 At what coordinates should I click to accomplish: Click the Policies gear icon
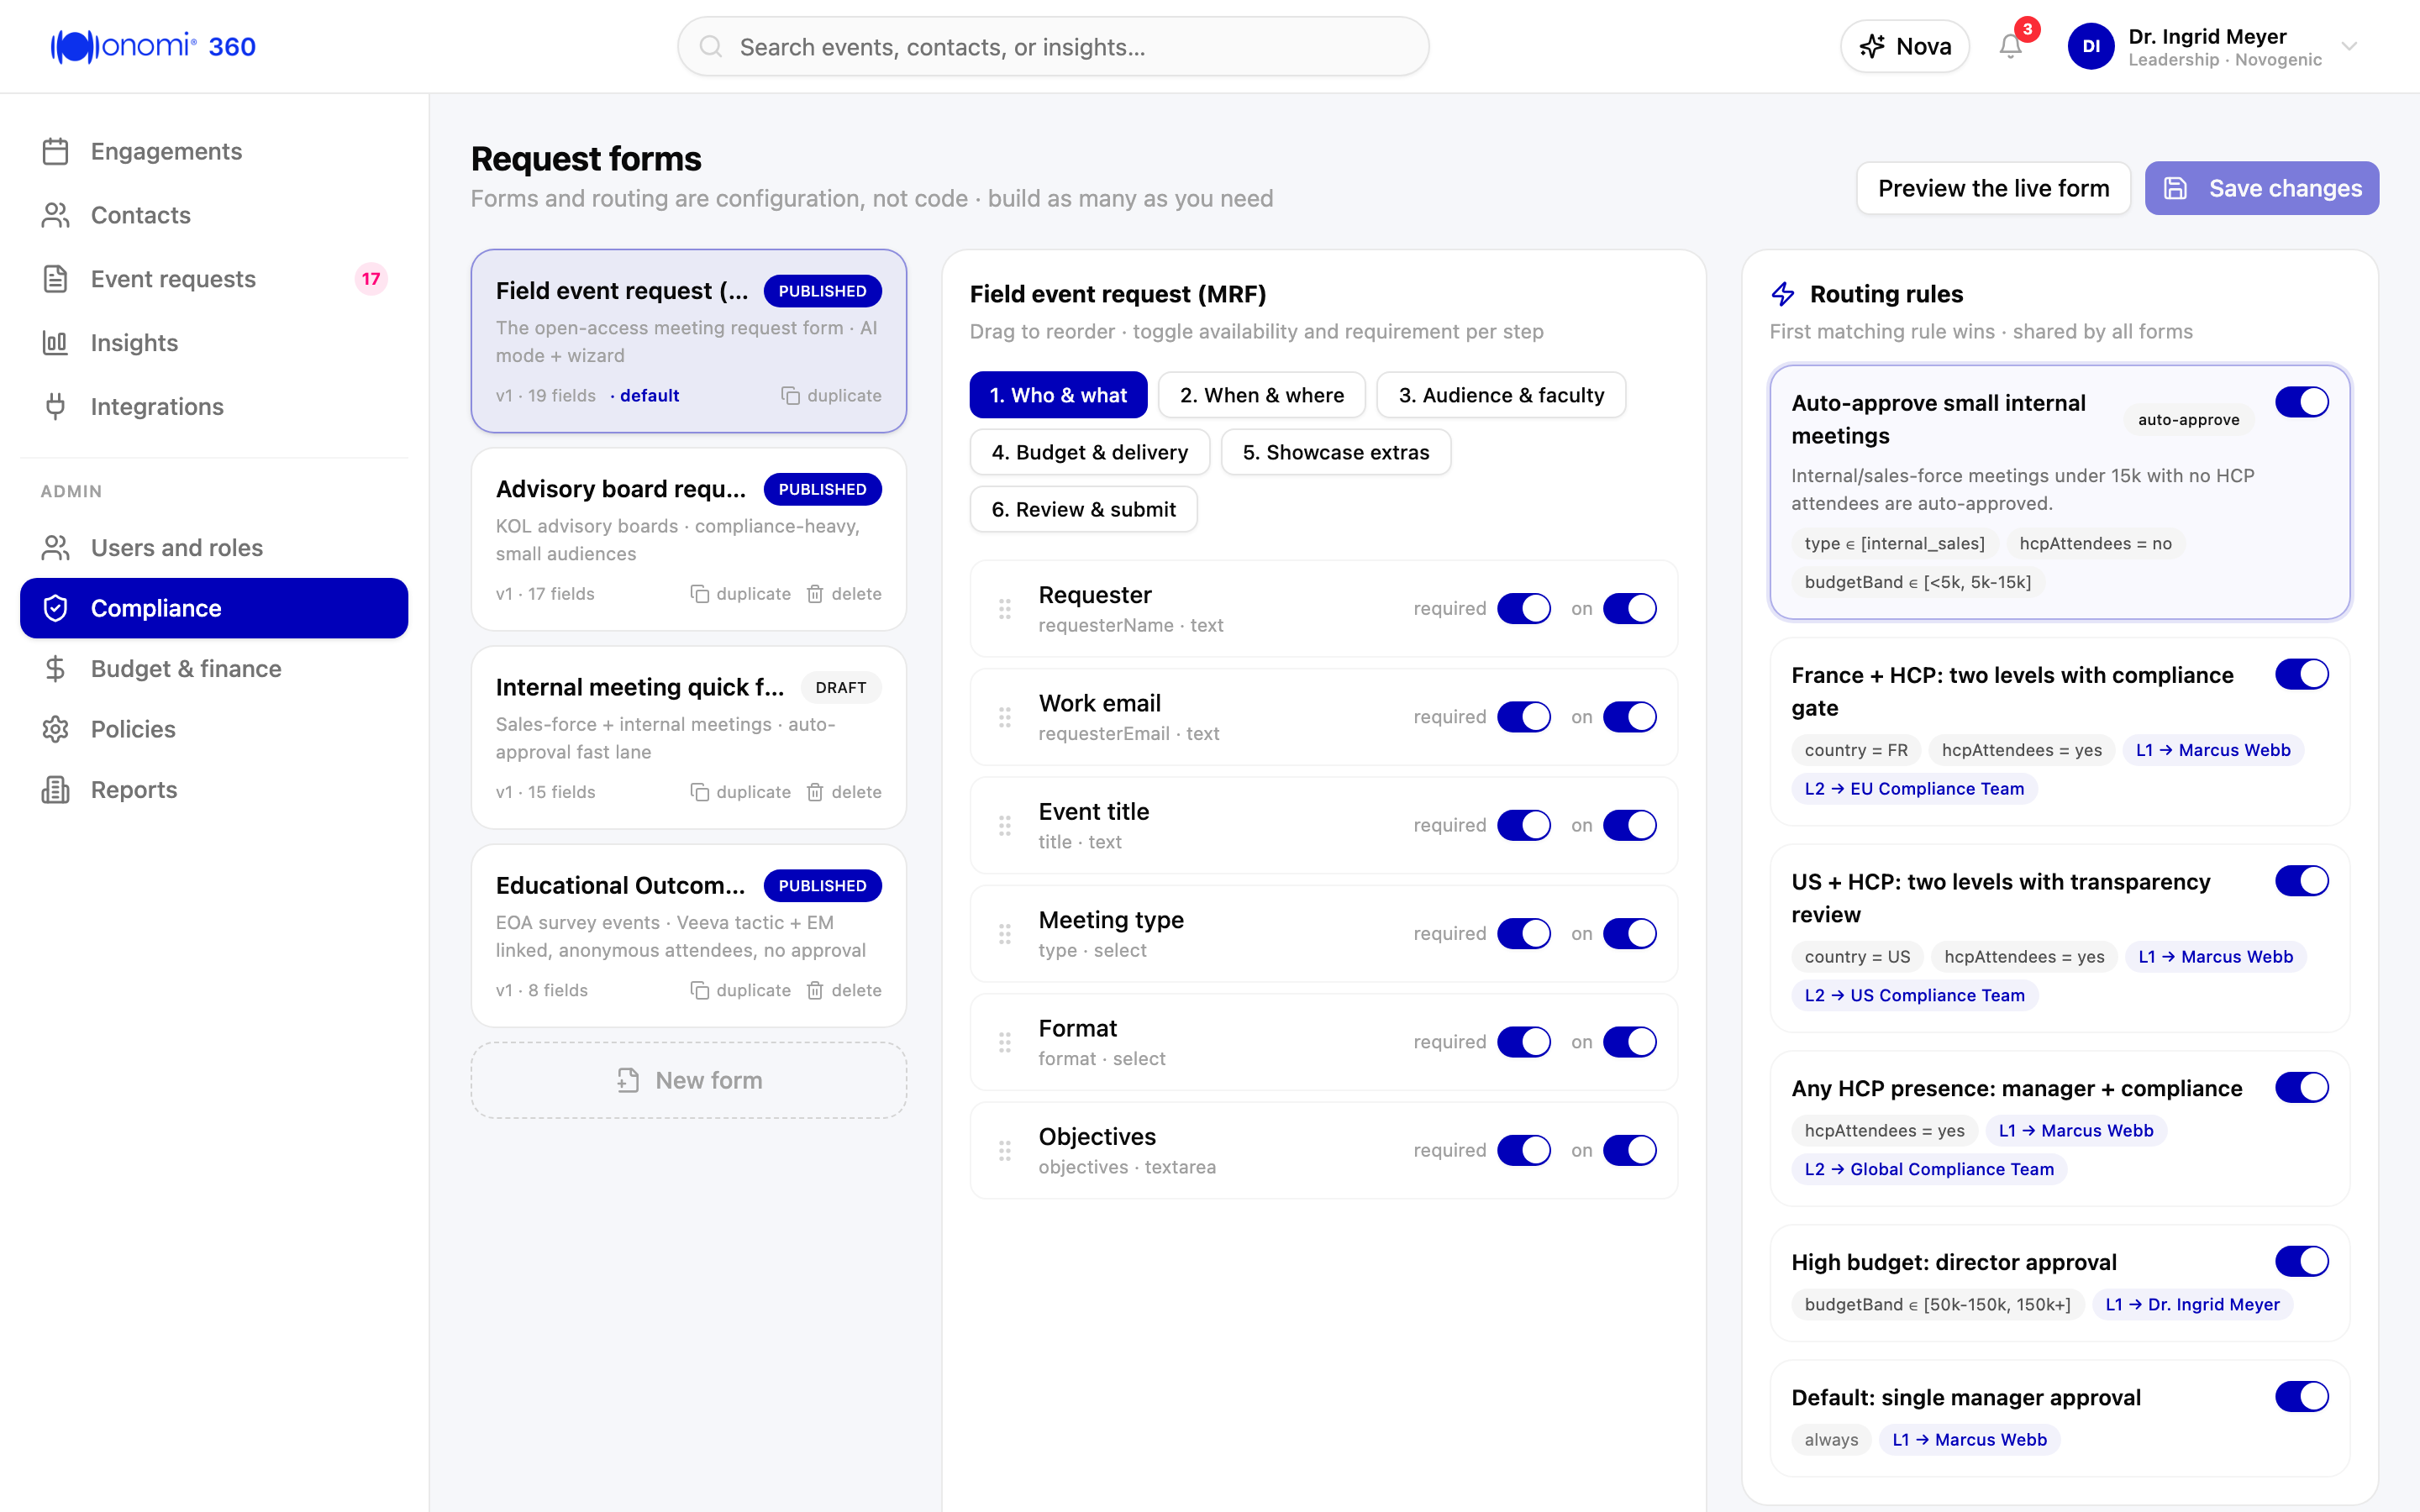pos(56,729)
